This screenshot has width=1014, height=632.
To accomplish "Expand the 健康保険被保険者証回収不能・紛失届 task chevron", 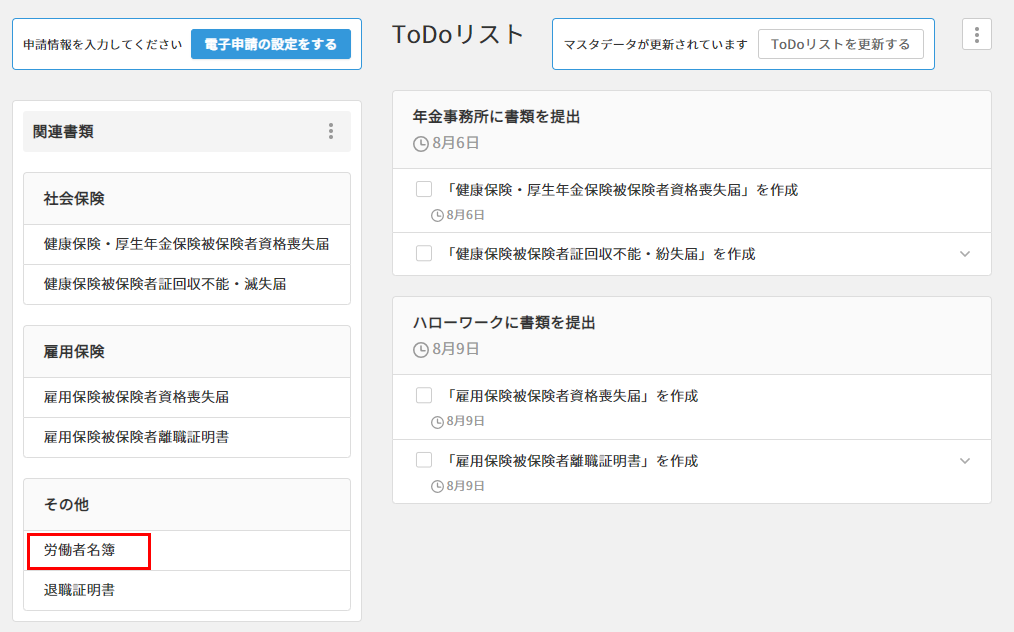I will (965, 254).
